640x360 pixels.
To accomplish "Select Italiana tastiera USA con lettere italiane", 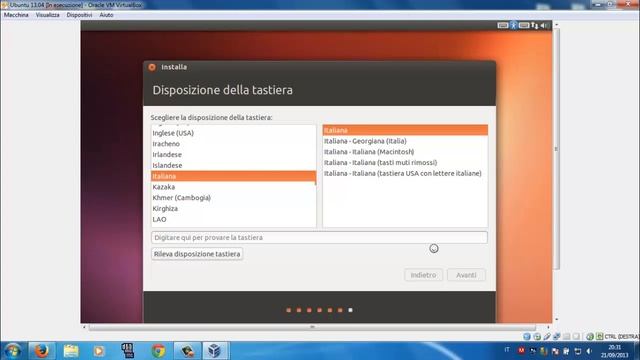I will 405,173.
